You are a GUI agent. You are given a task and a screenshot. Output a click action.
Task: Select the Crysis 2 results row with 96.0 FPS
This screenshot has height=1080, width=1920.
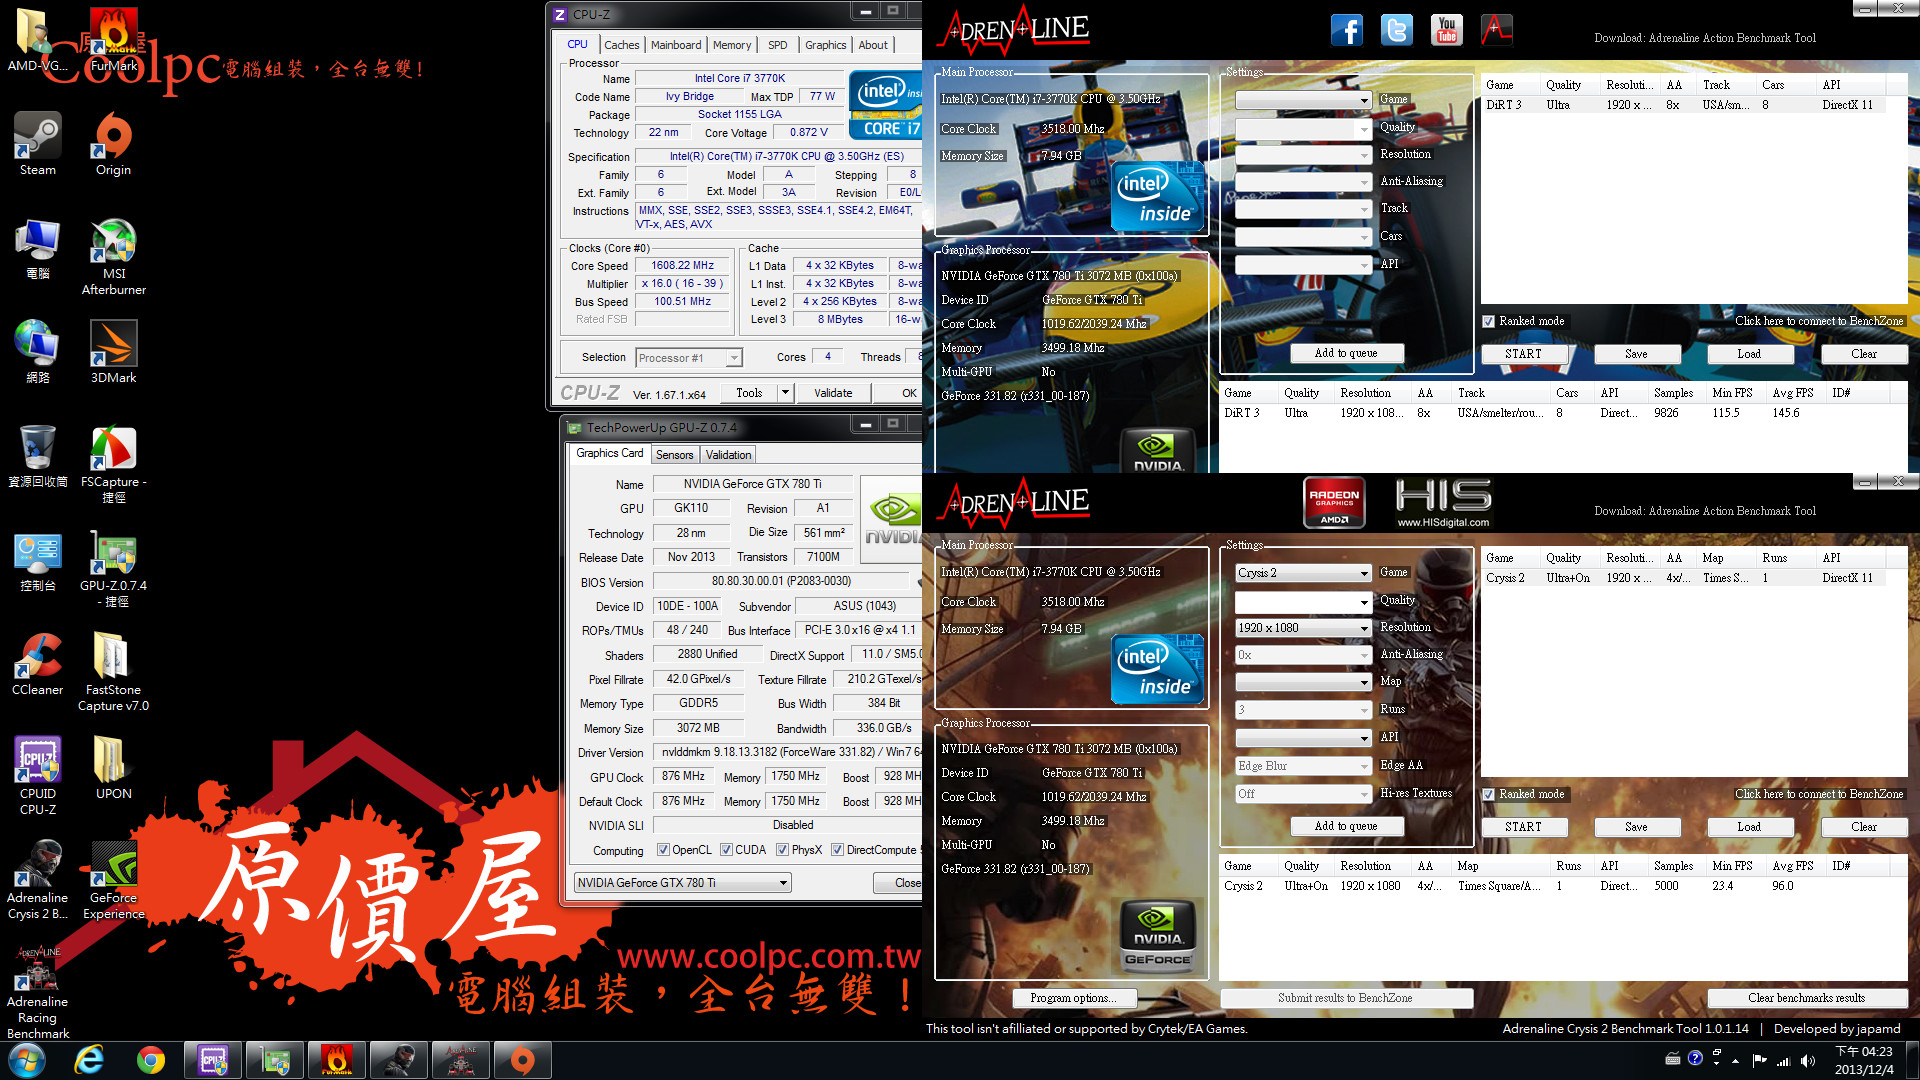tap(1562, 886)
